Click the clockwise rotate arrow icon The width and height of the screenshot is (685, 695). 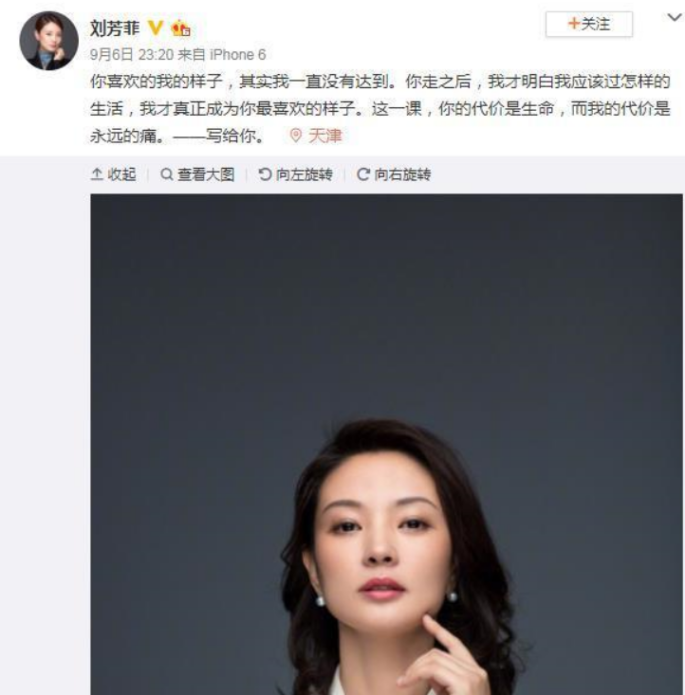363,174
